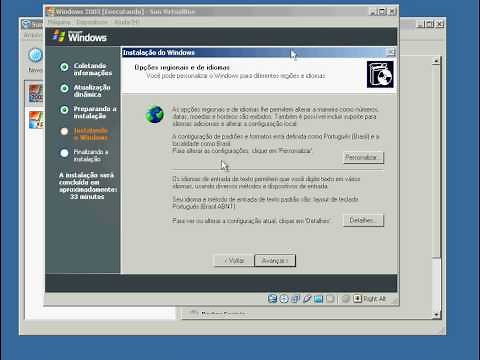Open the Ajuda menu of the VM window
480x360 pixels.
coord(126,22)
